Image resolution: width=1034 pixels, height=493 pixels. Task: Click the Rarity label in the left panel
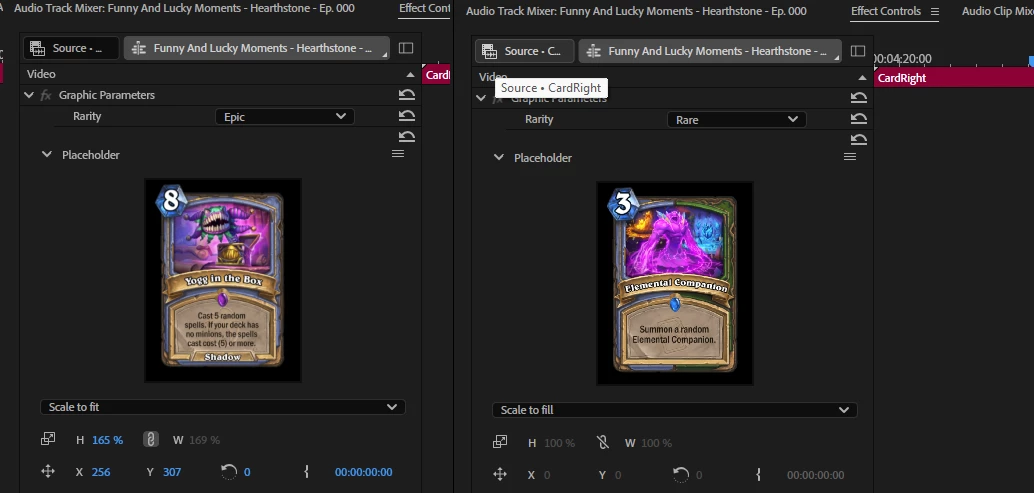pyautogui.click(x=87, y=116)
